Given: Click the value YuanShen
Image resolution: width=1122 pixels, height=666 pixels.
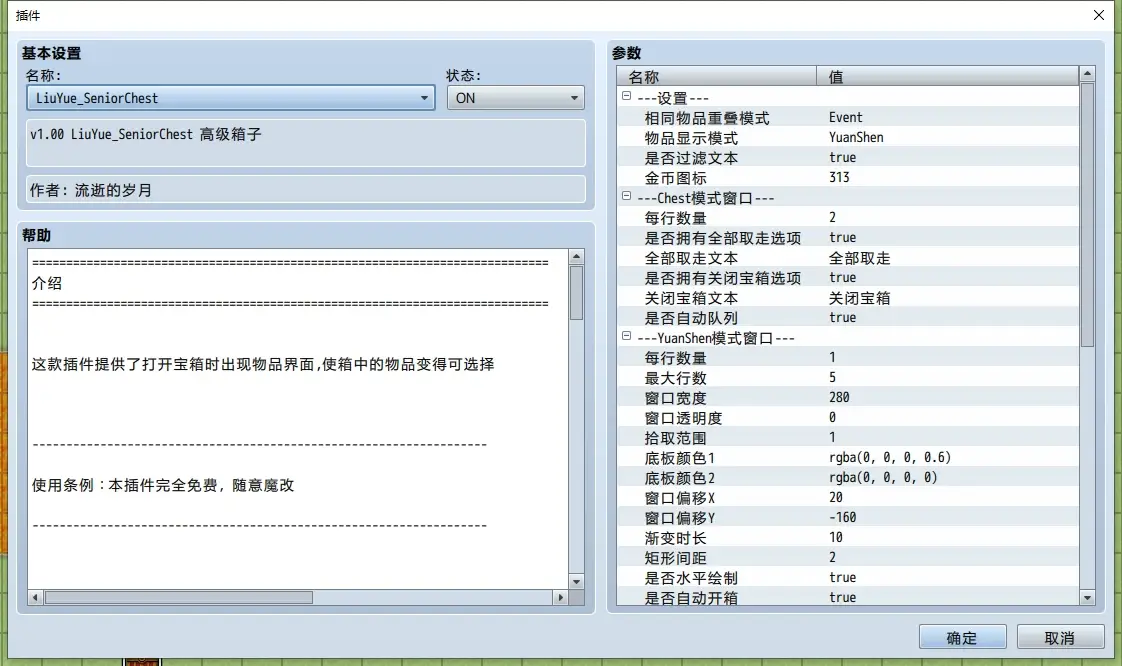Looking at the screenshot, I should click(856, 137).
